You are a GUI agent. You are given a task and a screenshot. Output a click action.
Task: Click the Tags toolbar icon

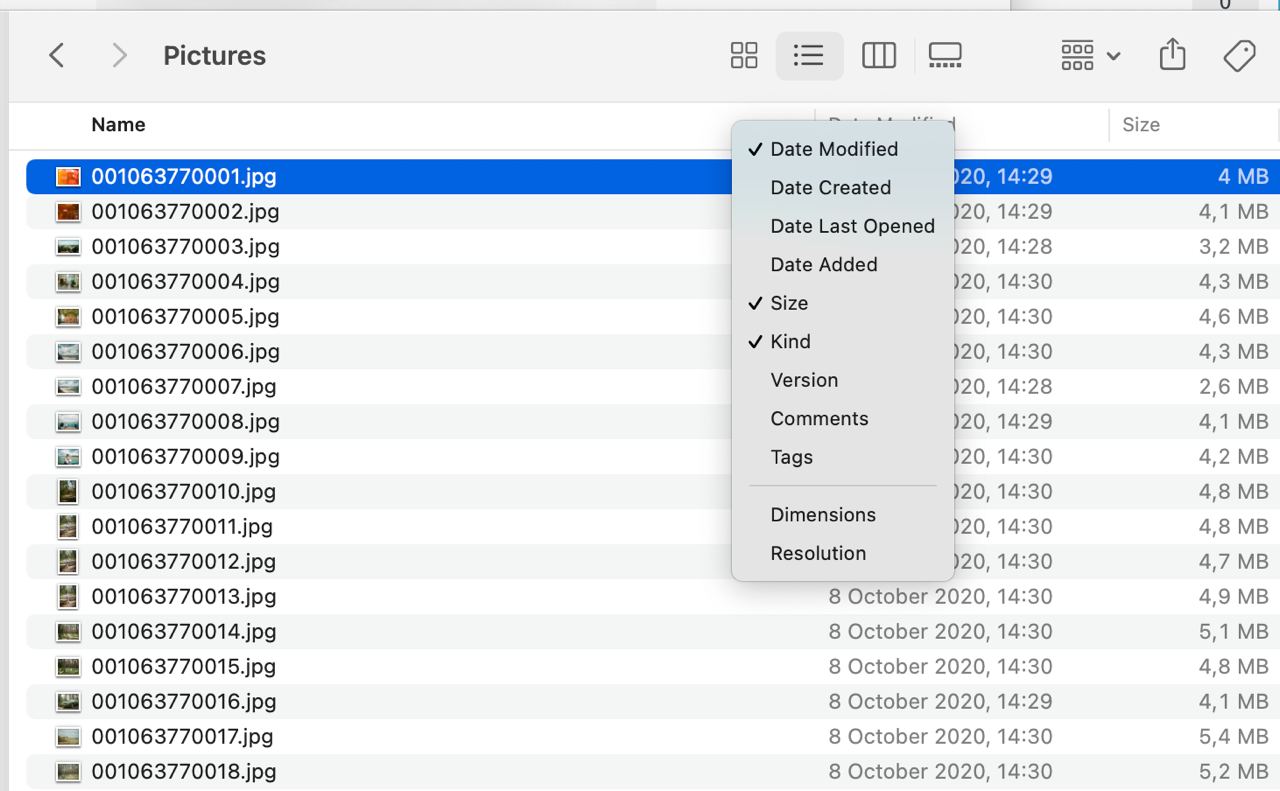pyautogui.click(x=1239, y=56)
